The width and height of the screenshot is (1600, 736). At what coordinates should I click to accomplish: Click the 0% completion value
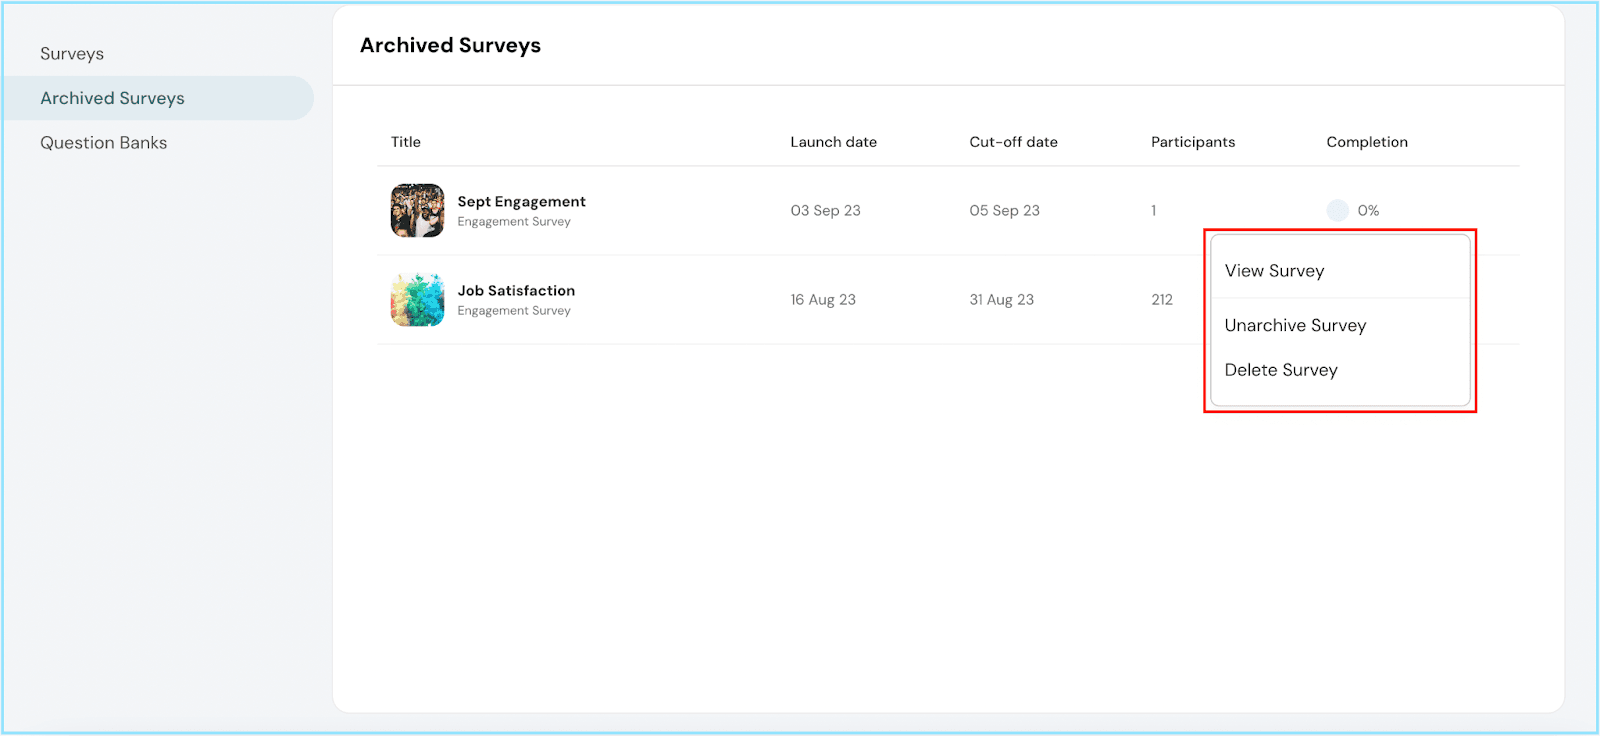click(1368, 211)
